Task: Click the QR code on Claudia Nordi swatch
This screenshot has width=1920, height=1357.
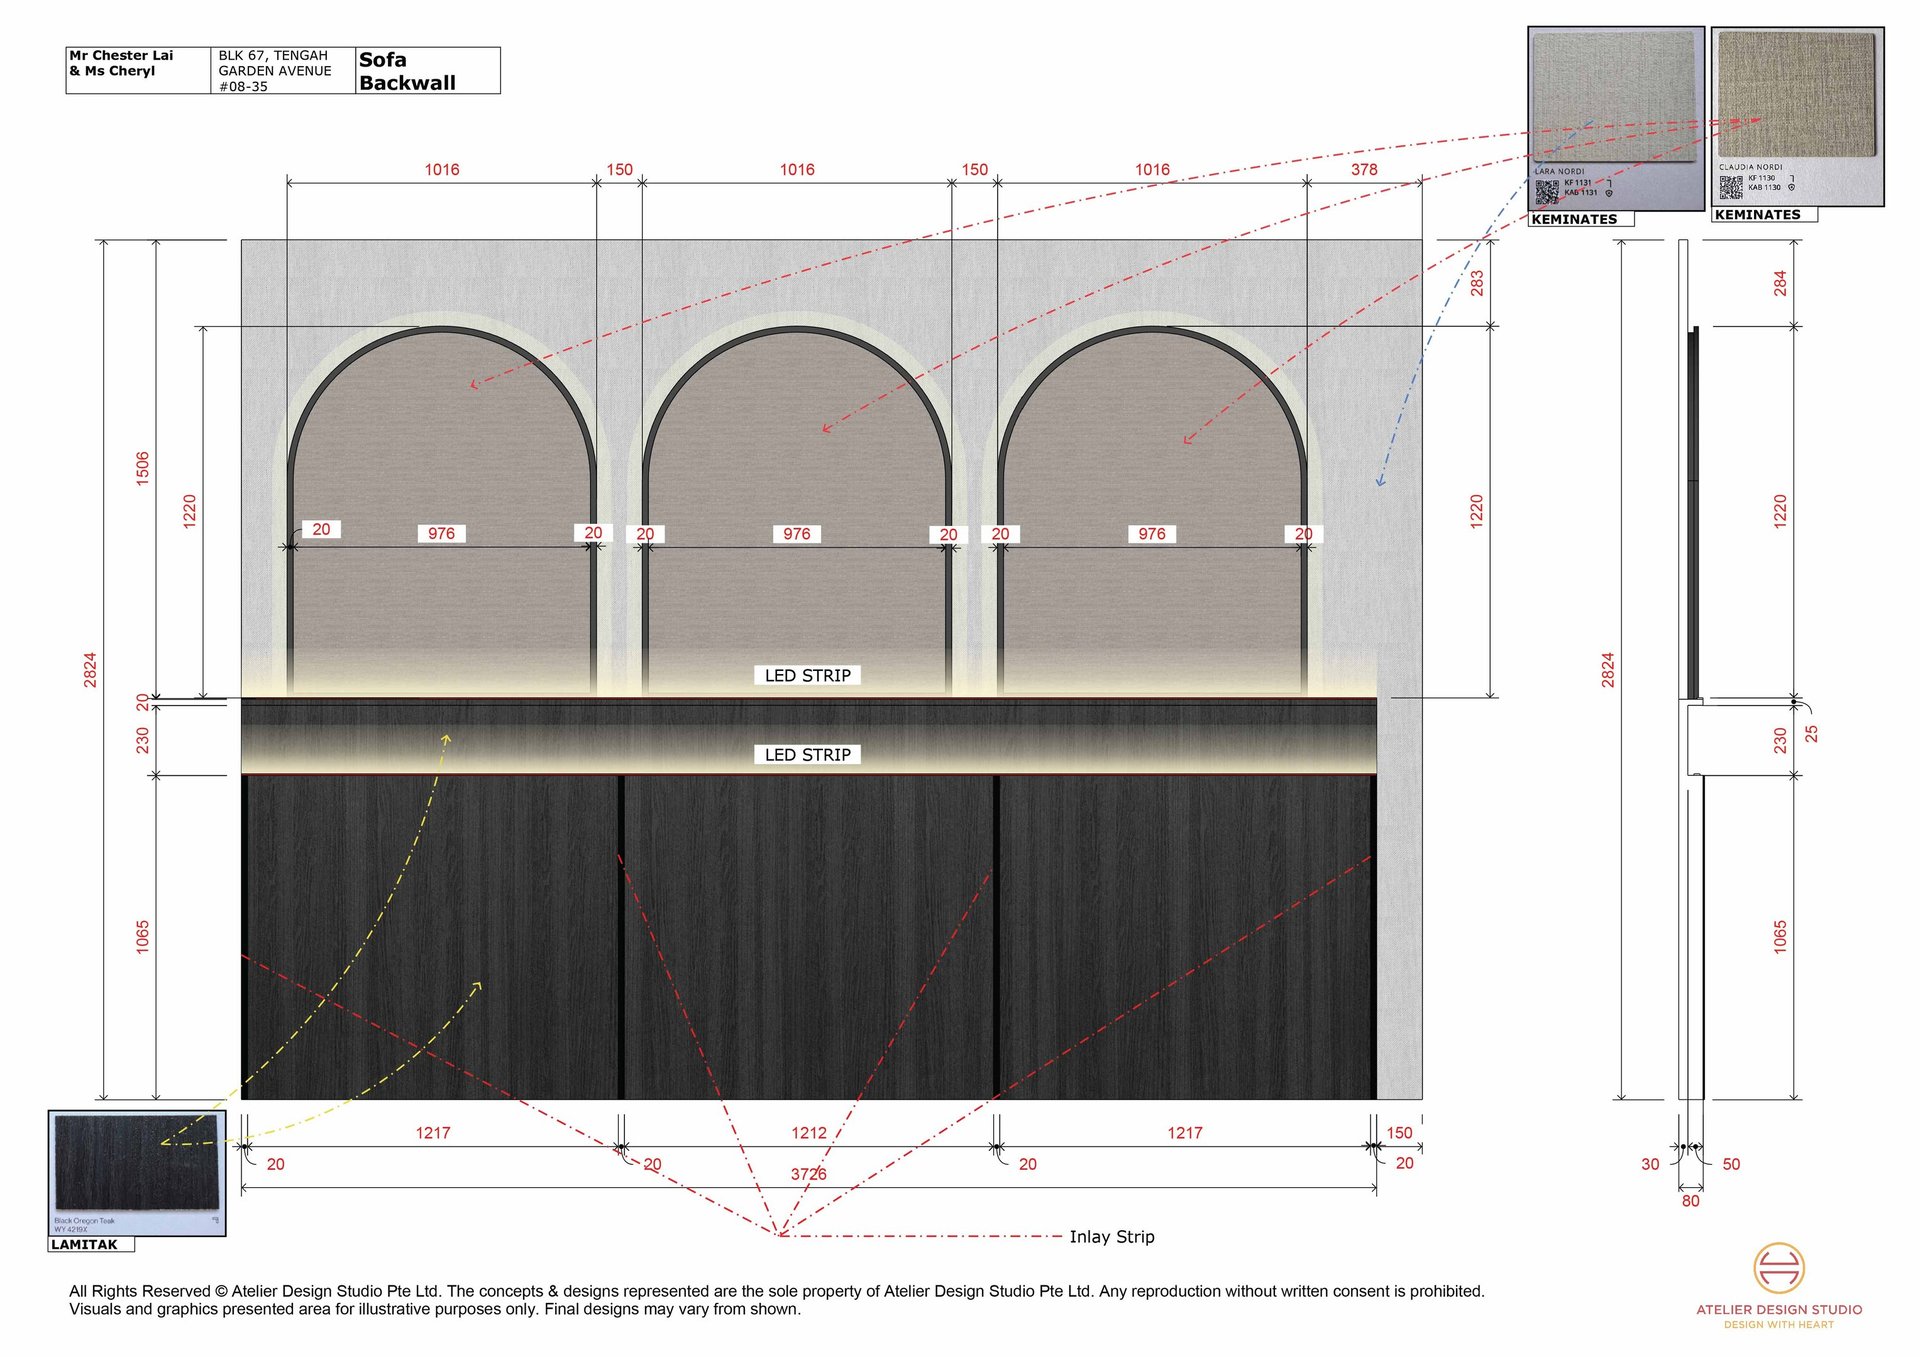Action: [x=1730, y=186]
